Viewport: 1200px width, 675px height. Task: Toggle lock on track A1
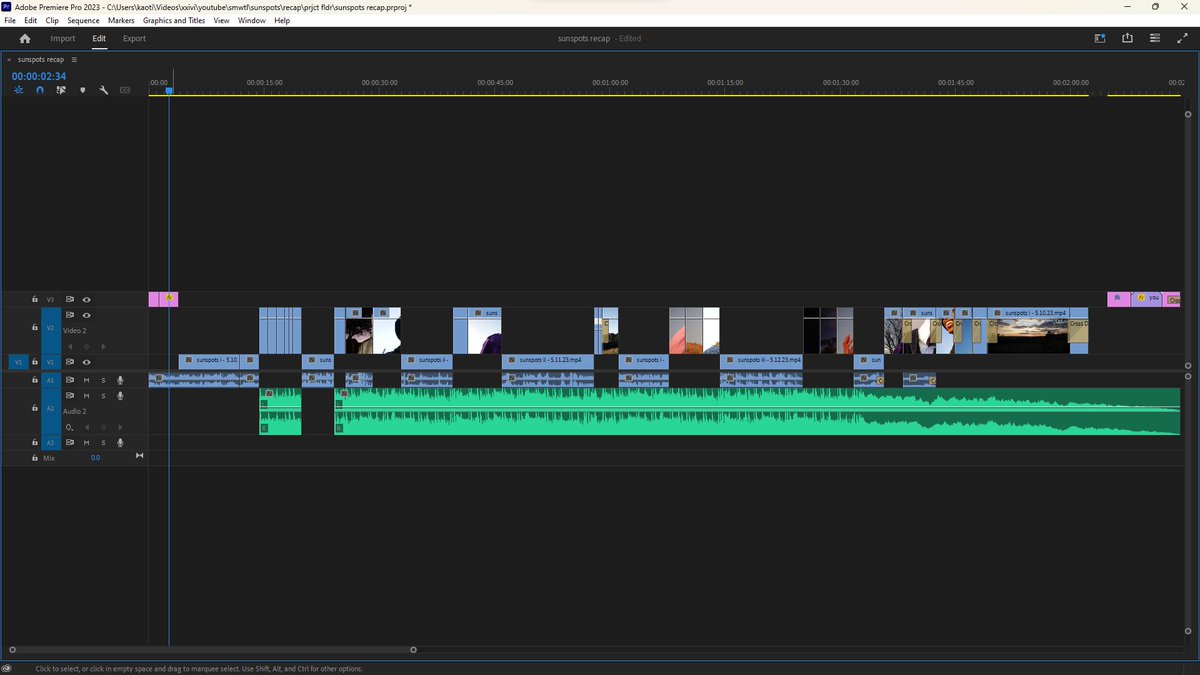pyautogui.click(x=34, y=380)
